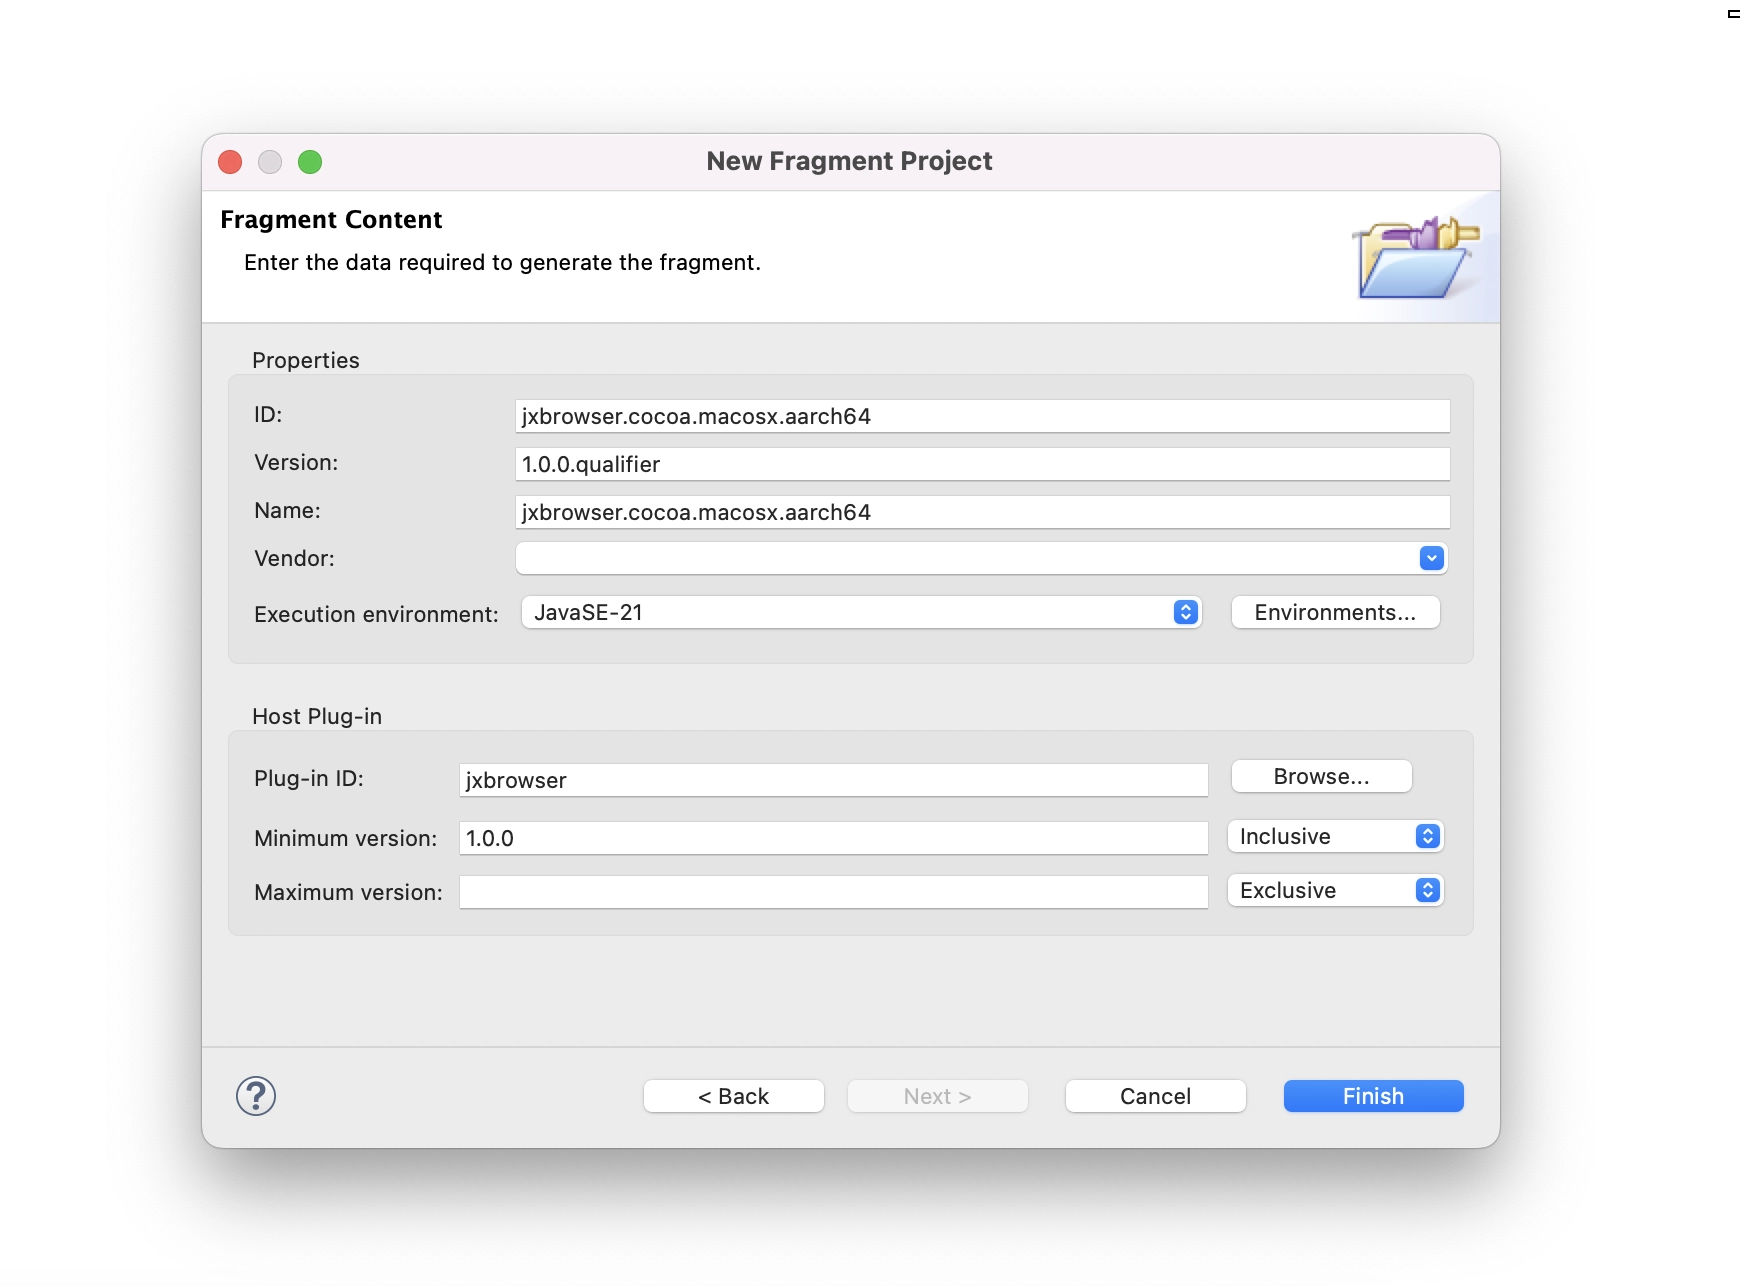Click the fragment project folder icon
This screenshot has height=1286, width=1740.
[1415, 257]
